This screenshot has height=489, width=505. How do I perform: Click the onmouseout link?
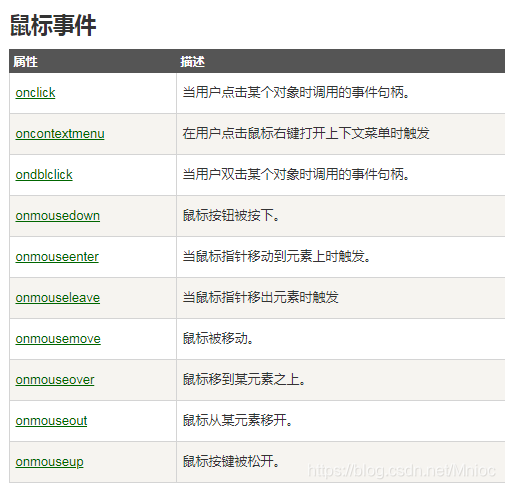tap(51, 421)
